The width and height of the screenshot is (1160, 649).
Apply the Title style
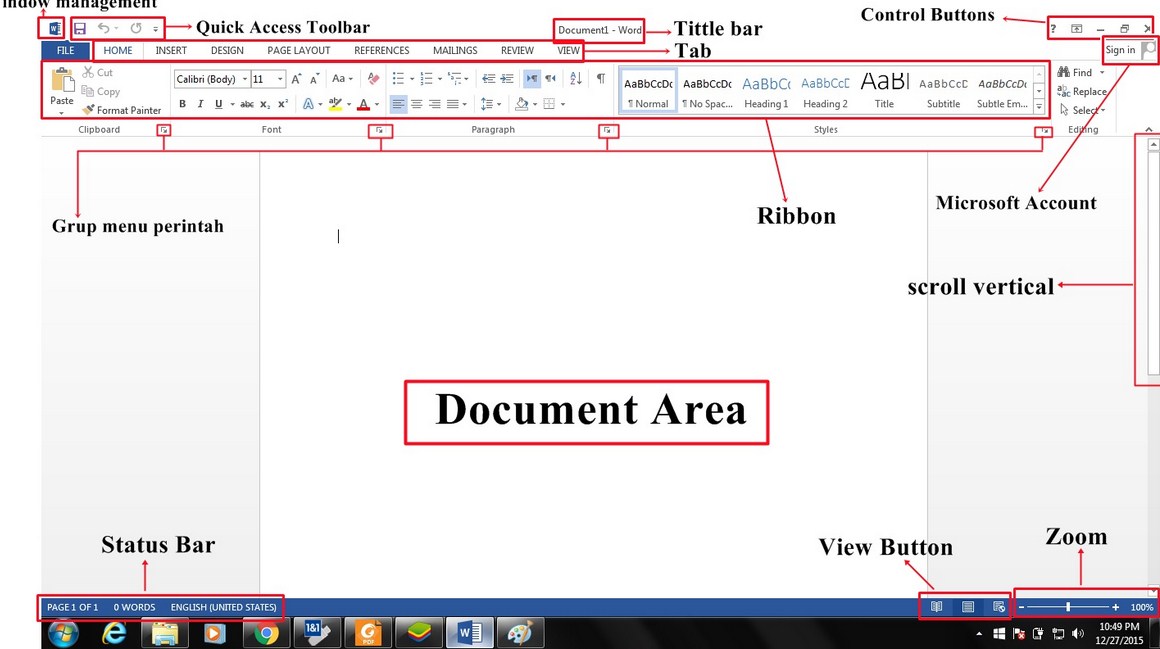[884, 91]
